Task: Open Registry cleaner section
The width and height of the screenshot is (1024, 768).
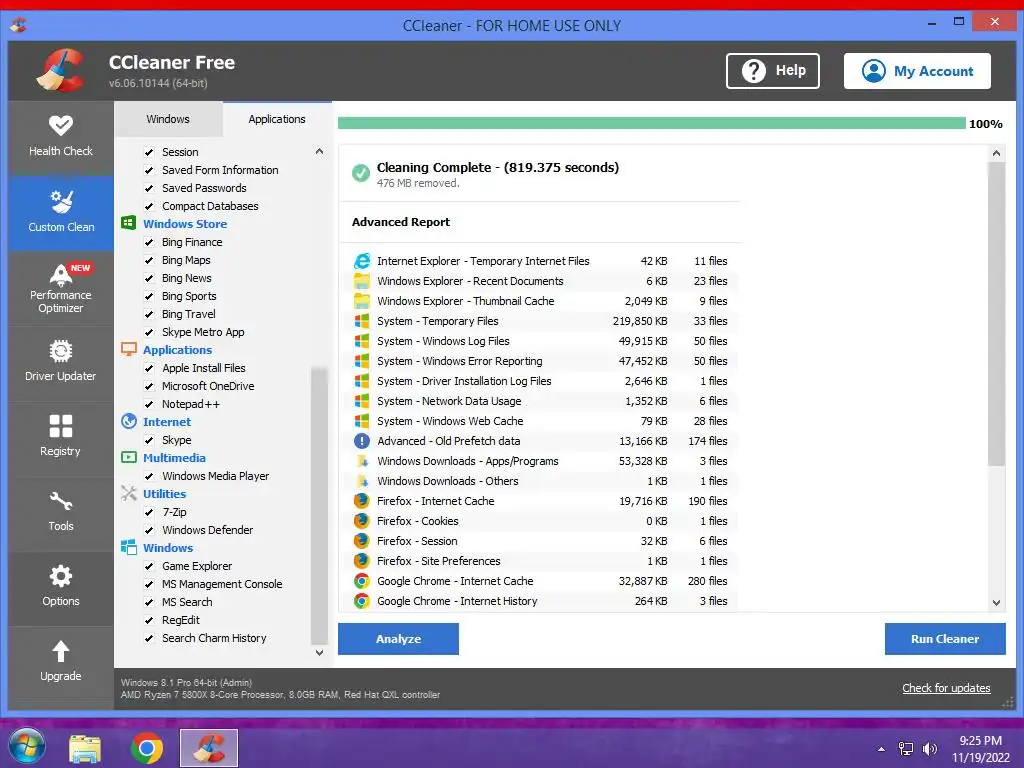Action: click(61, 438)
